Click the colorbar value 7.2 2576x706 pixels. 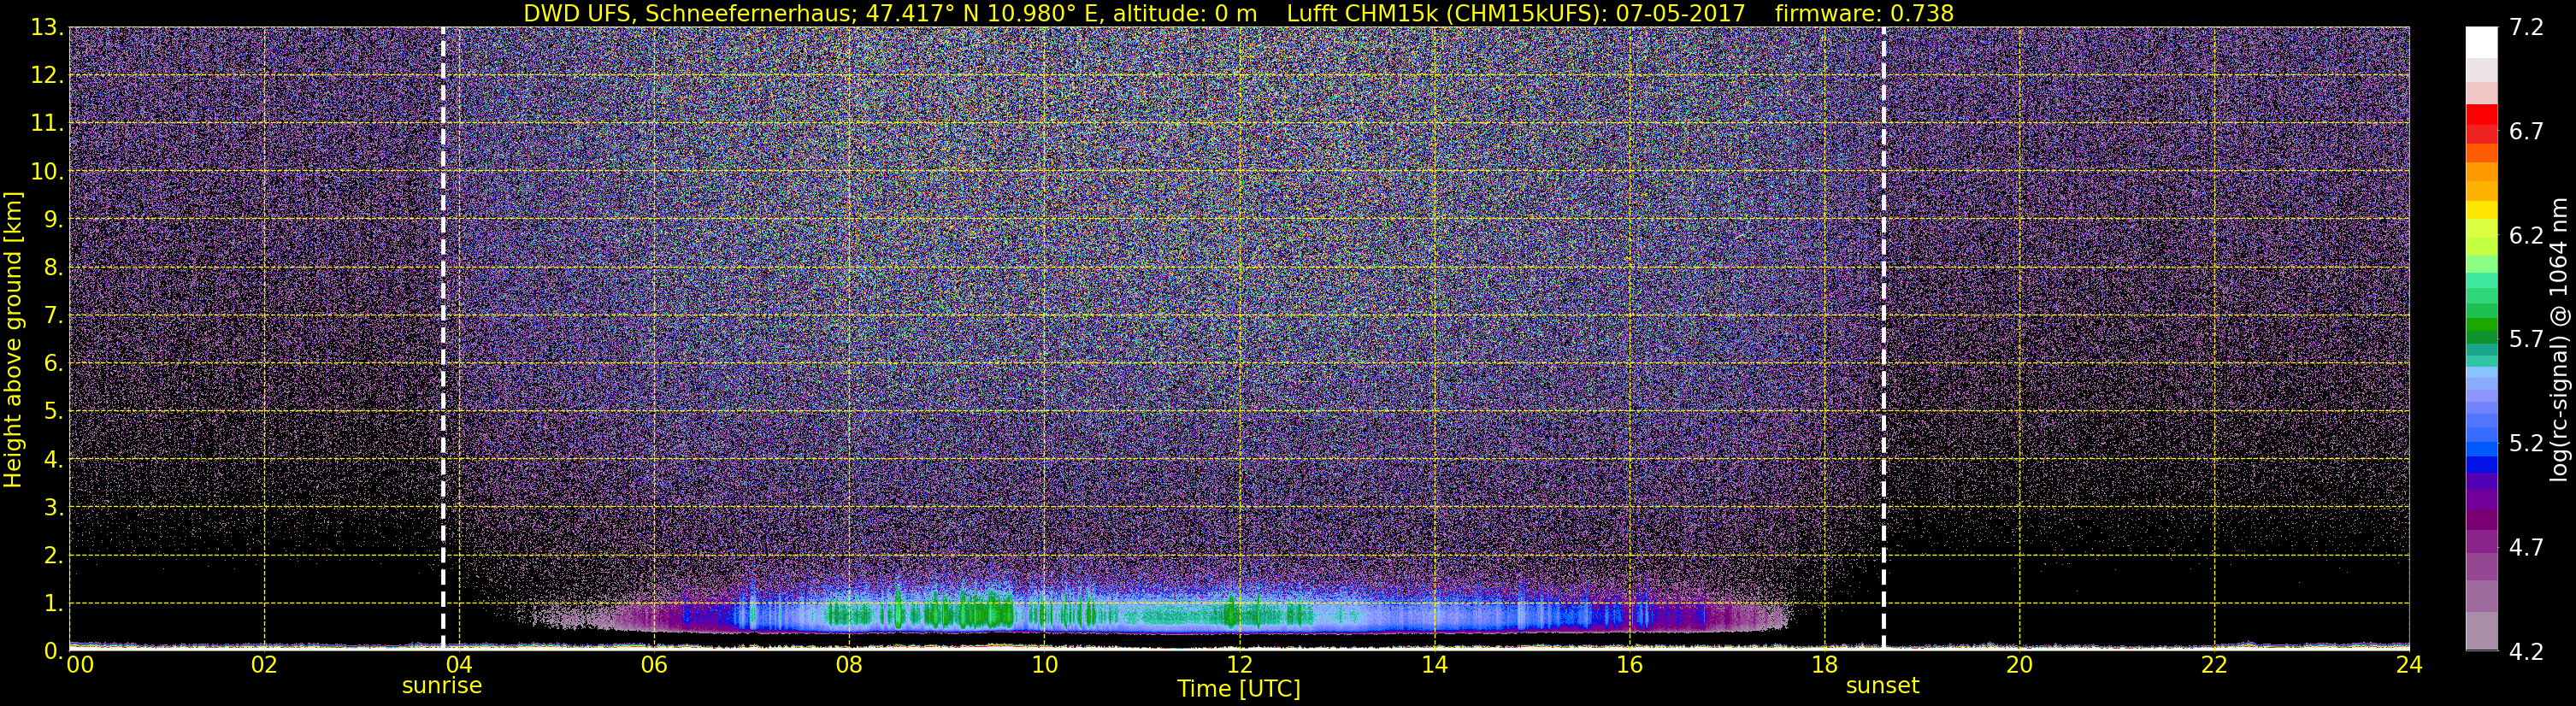click(2526, 28)
